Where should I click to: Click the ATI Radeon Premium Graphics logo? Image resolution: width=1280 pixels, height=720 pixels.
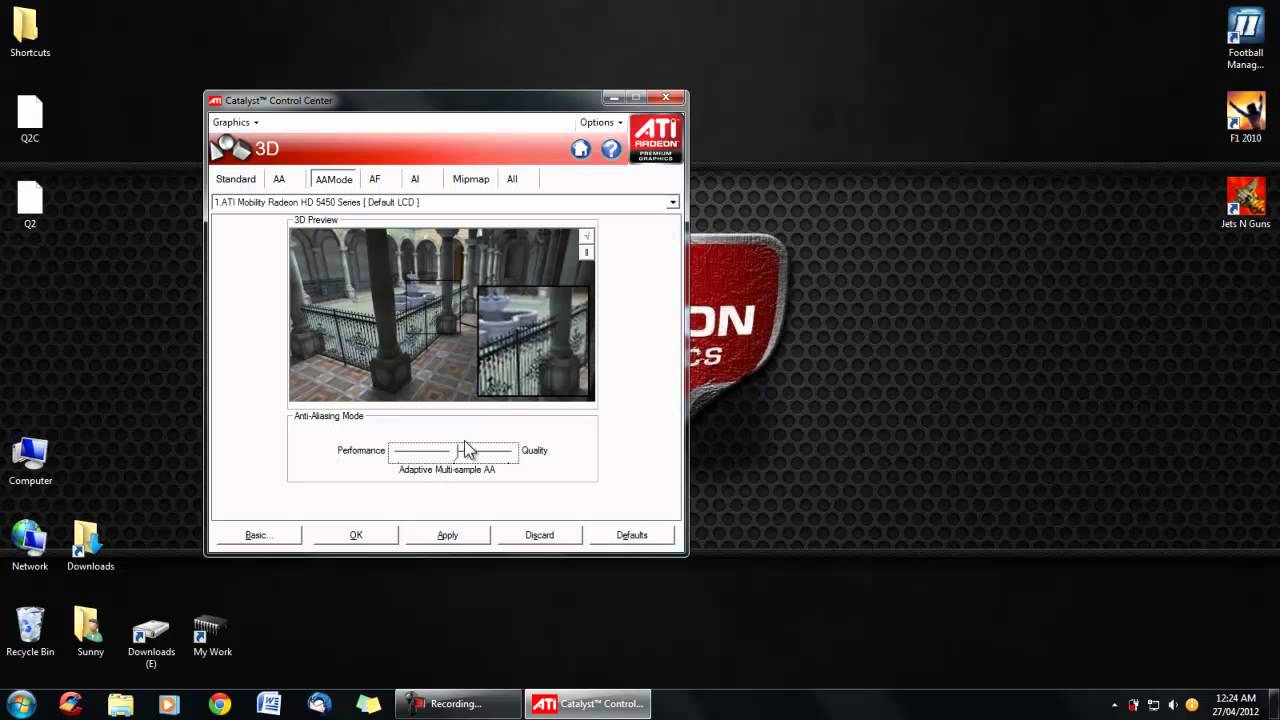656,139
